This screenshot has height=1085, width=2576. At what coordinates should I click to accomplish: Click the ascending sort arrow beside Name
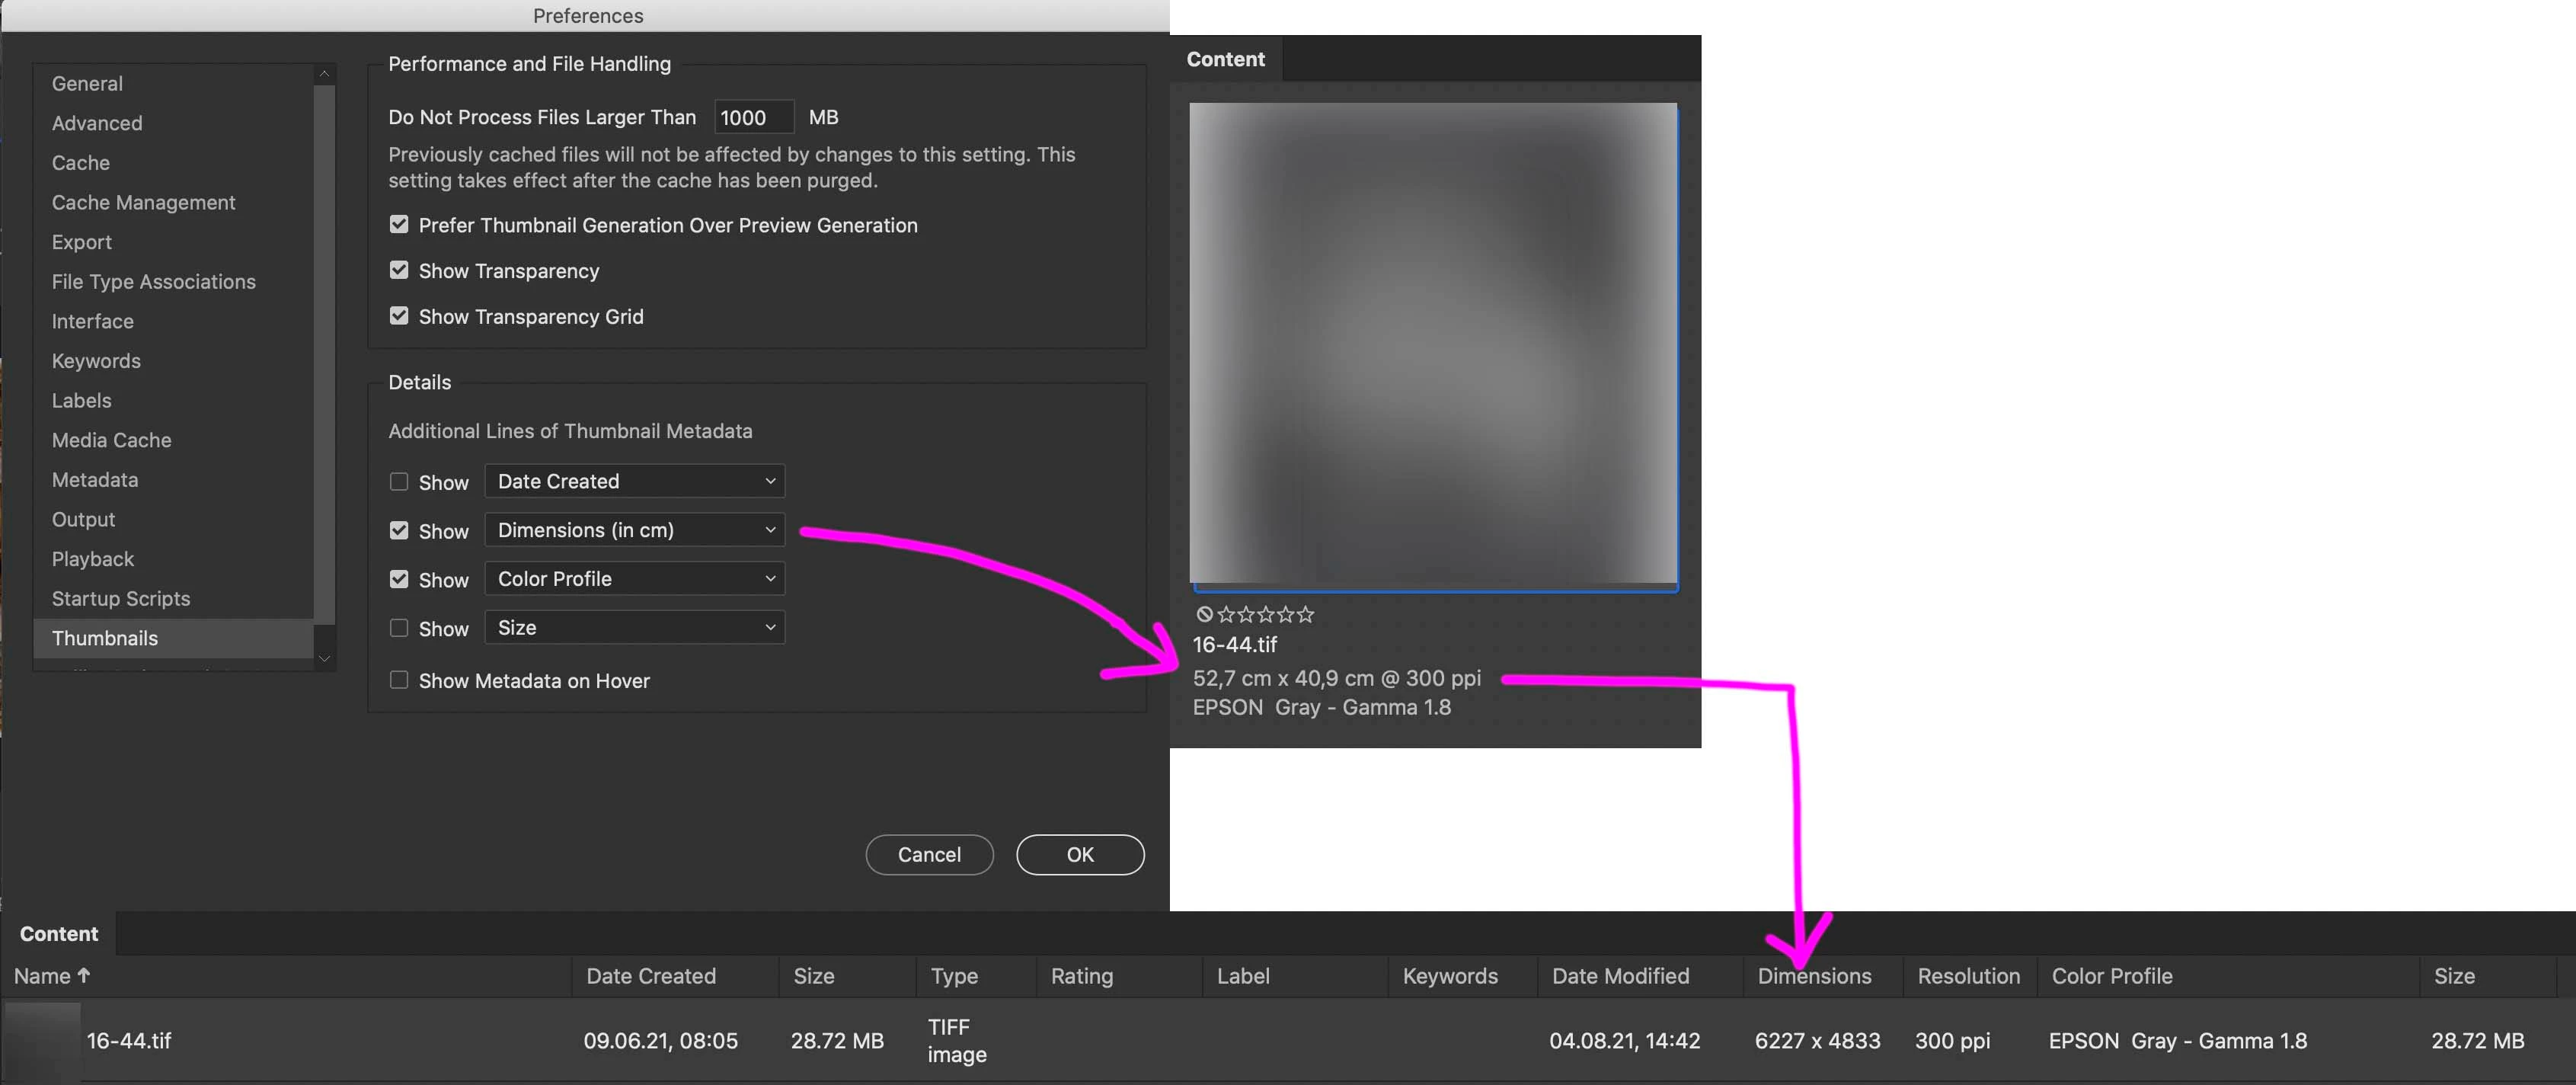pyautogui.click(x=84, y=975)
